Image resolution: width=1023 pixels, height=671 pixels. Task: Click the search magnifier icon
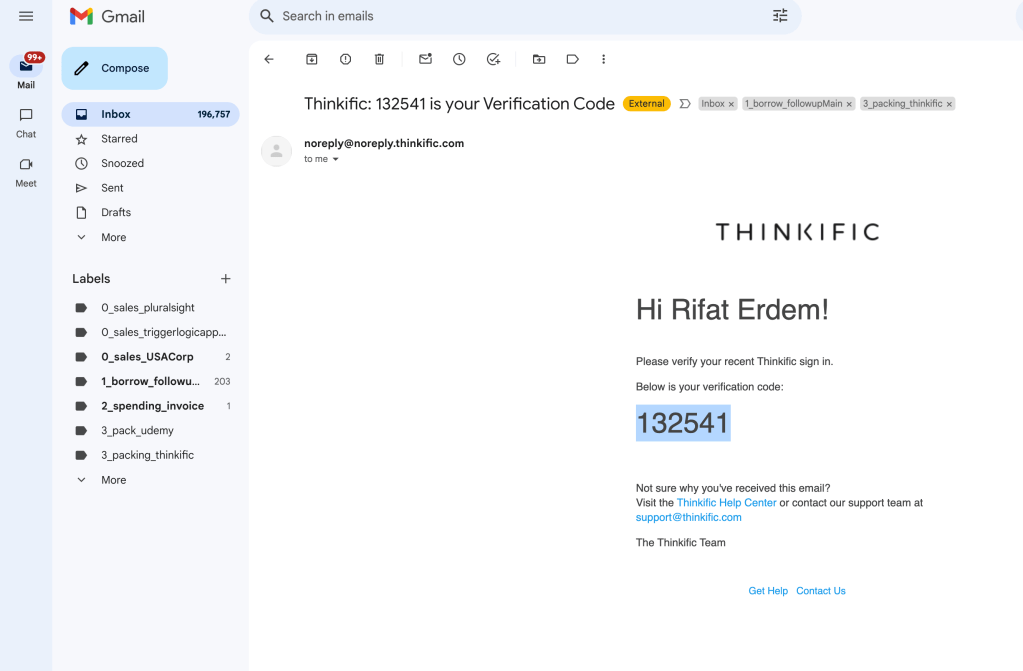click(266, 16)
